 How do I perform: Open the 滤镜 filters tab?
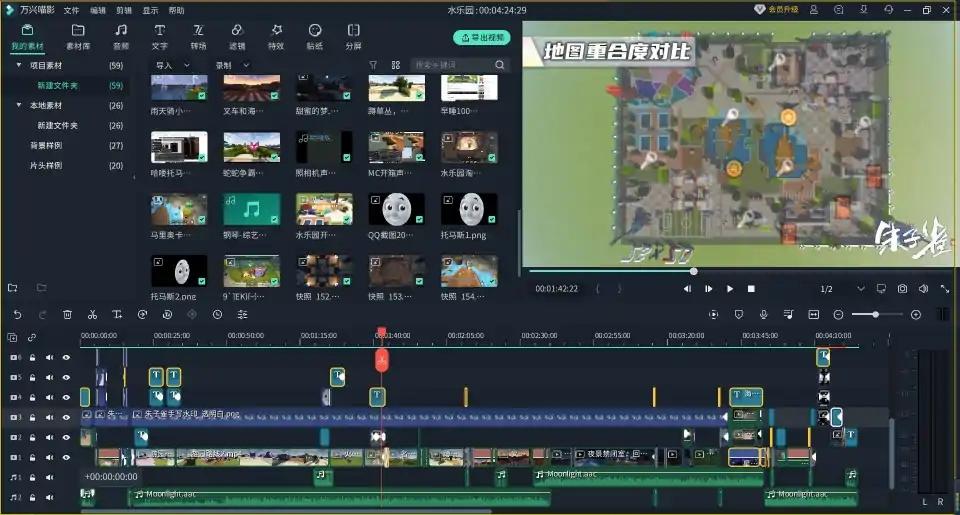click(x=237, y=37)
